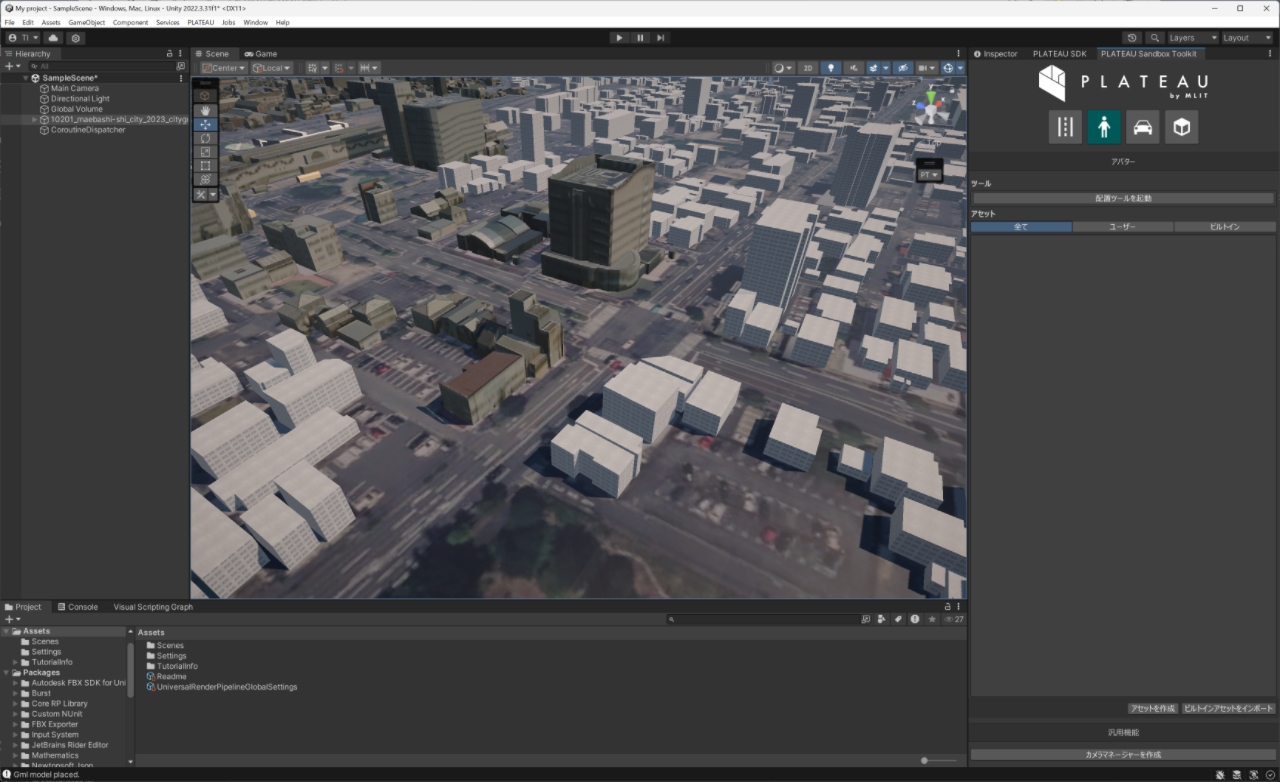Switch to the Game tab
The width and height of the screenshot is (1280, 782).
point(260,54)
